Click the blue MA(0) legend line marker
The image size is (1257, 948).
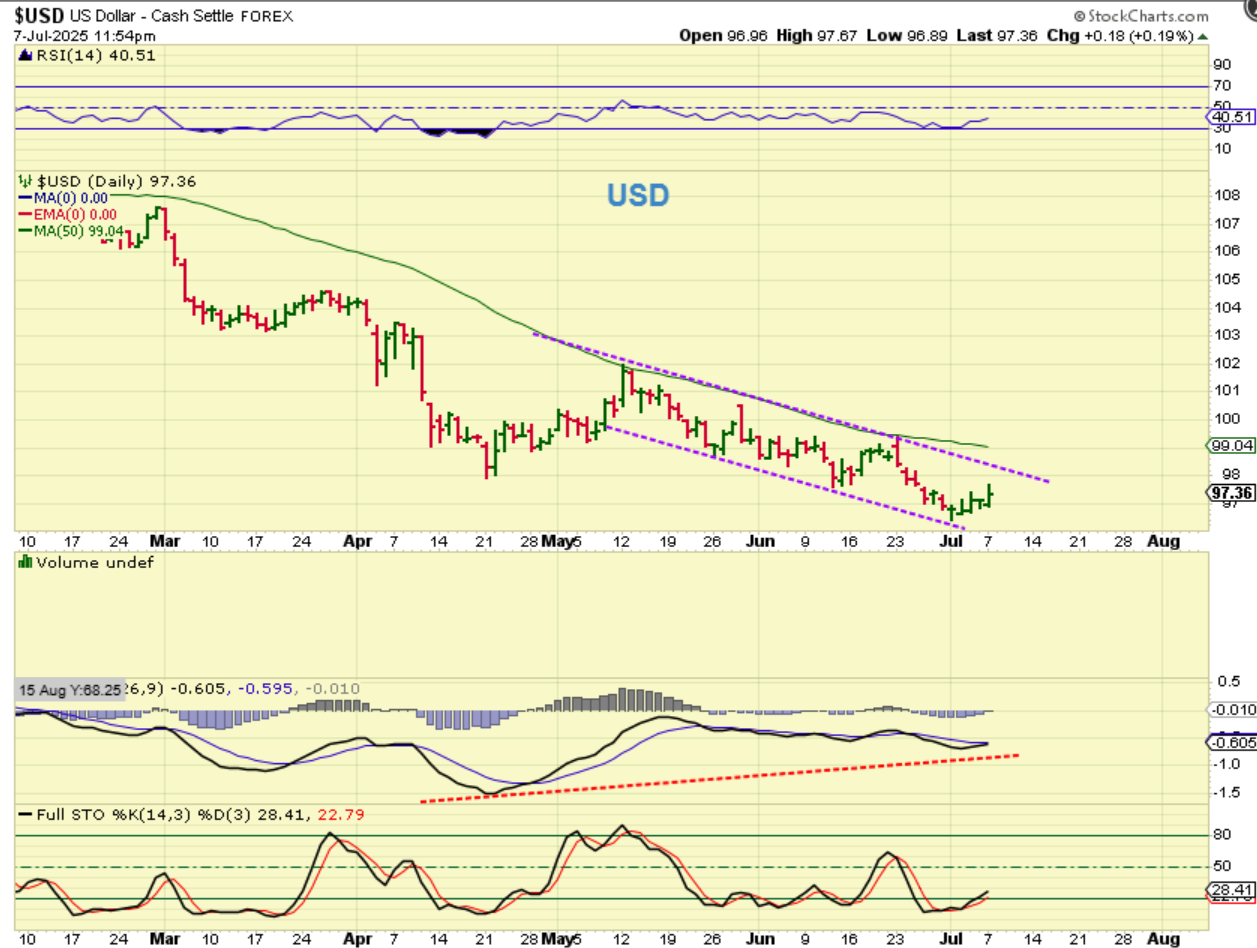(x=26, y=198)
